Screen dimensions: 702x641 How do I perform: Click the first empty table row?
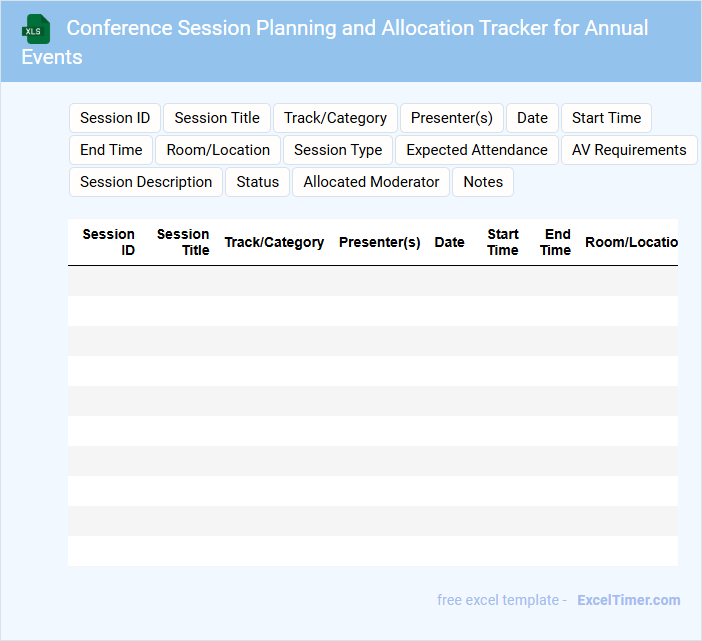coord(372,281)
